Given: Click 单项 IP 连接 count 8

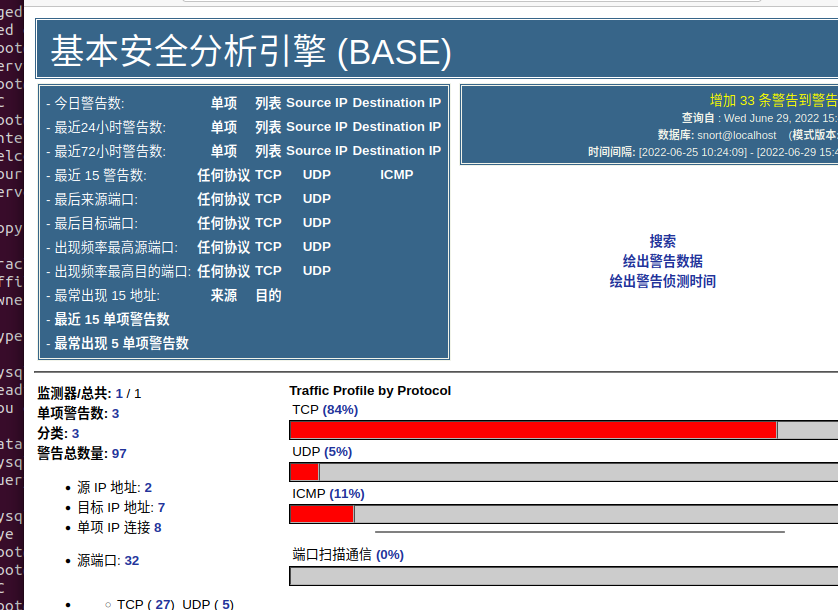Looking at the screenshot, I should [x=158, y=528].
